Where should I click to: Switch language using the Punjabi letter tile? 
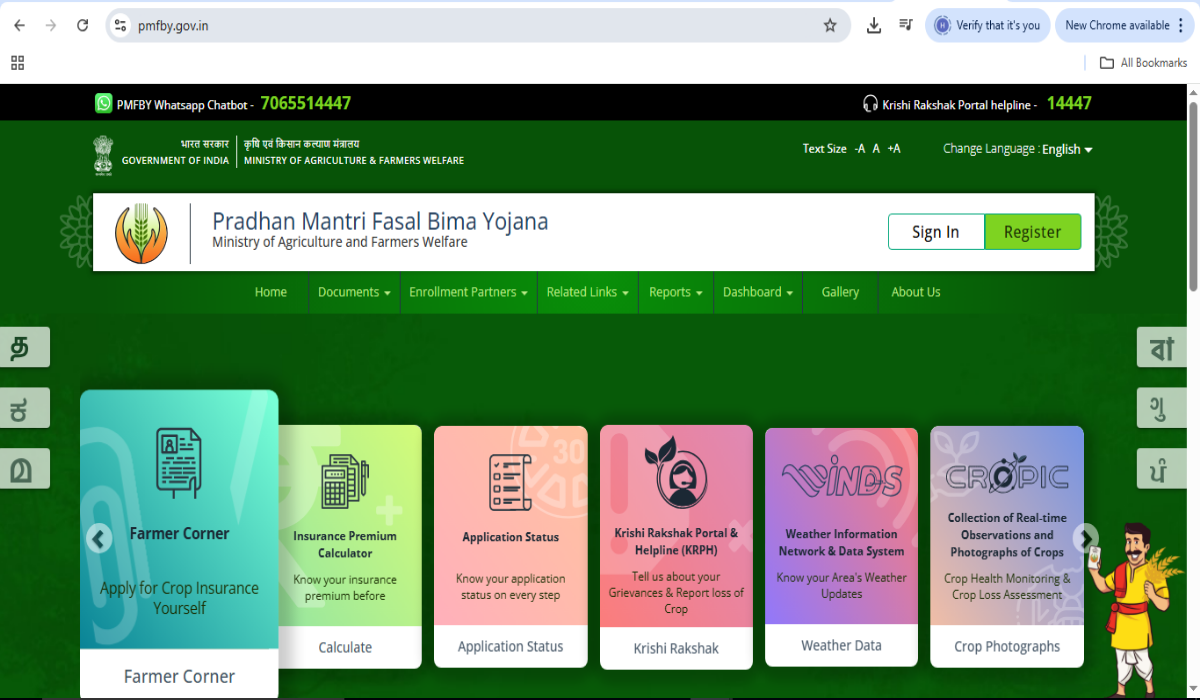tap(1162, 469)
